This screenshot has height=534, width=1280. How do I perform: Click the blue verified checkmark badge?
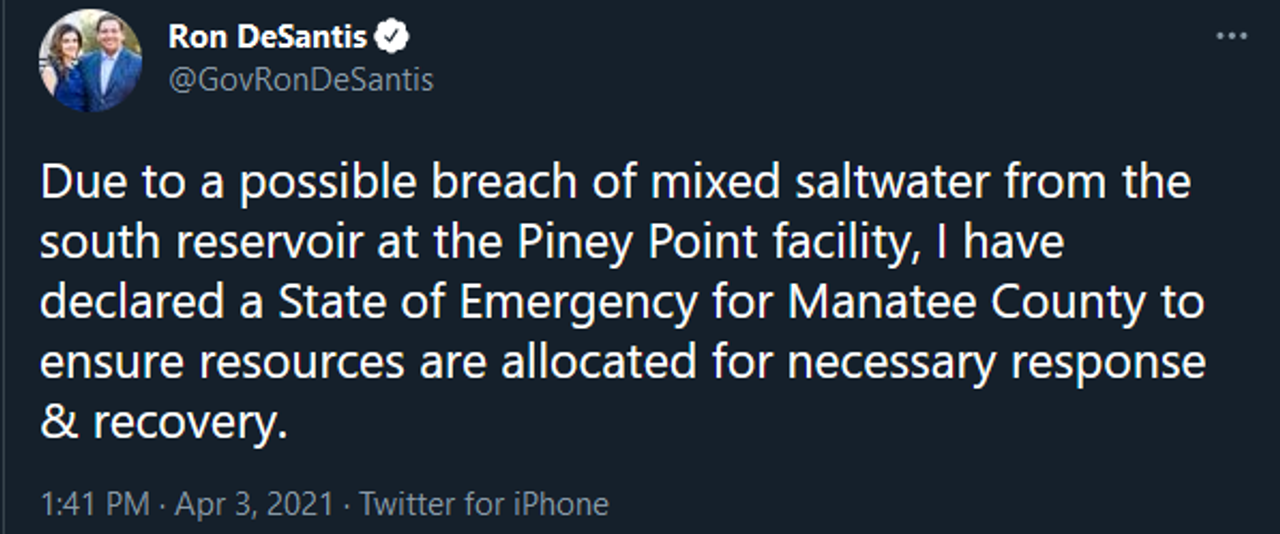393,38
